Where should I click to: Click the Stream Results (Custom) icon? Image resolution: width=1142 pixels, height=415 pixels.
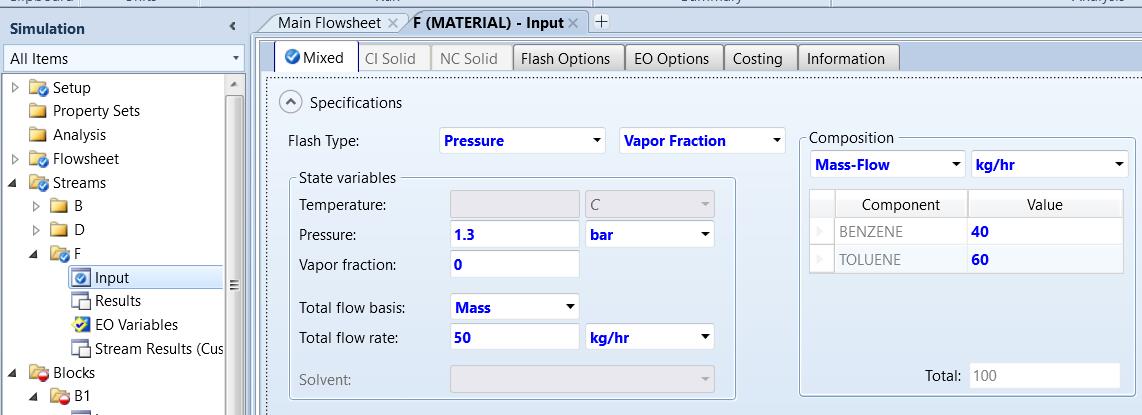(x=81, y=349)
